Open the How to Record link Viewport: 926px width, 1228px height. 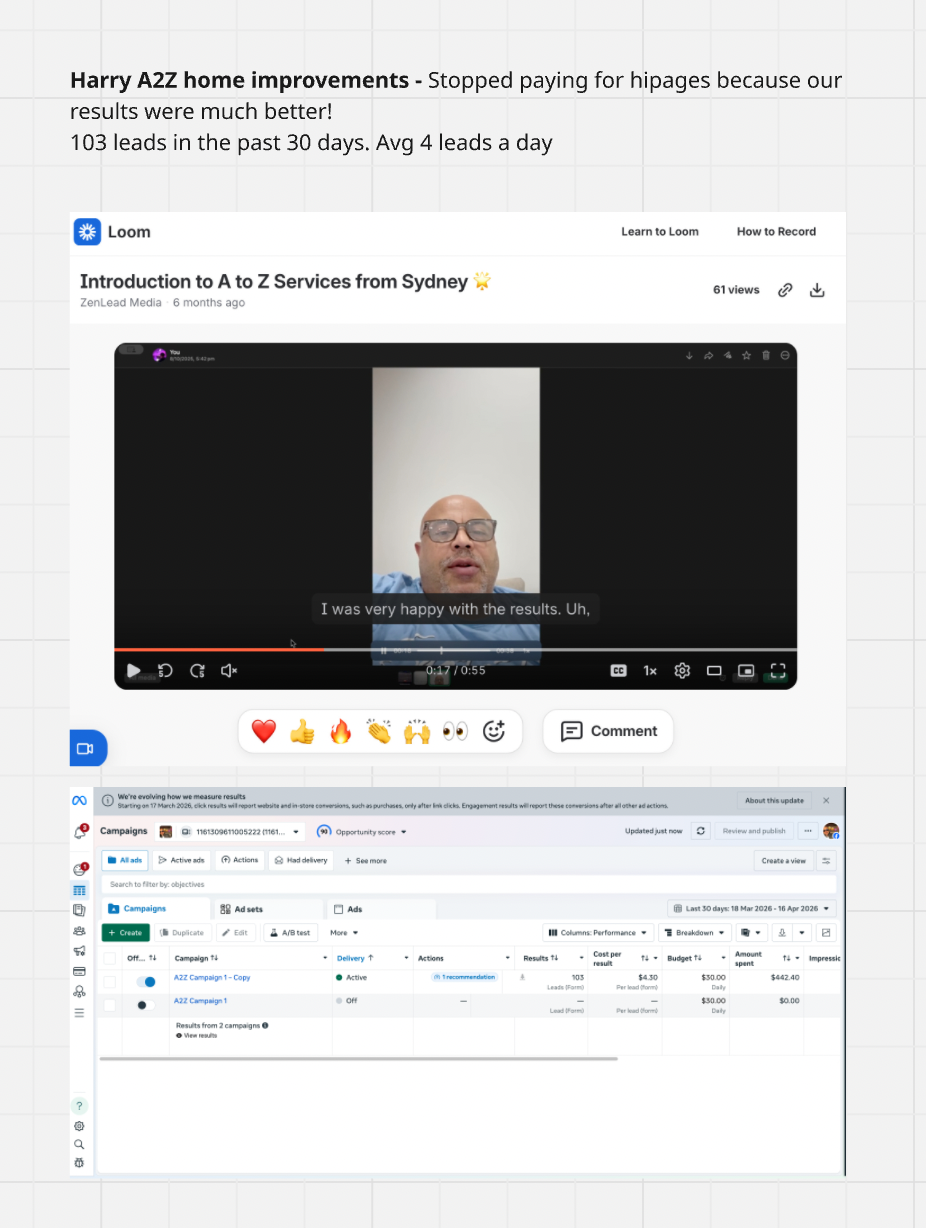point(776,231)
